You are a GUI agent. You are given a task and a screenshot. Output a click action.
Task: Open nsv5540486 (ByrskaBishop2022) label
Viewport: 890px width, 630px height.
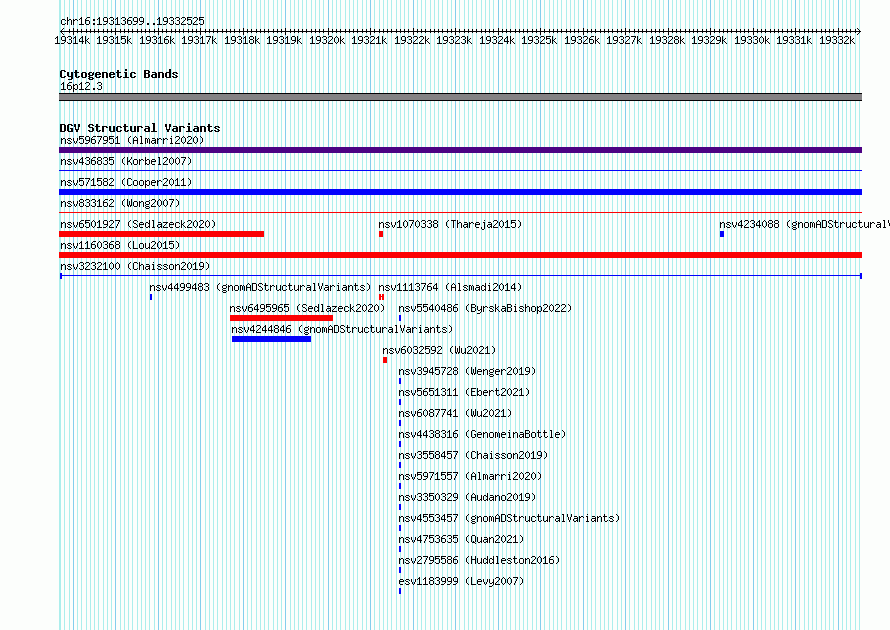pyautogui.click(x=485, y=308)
